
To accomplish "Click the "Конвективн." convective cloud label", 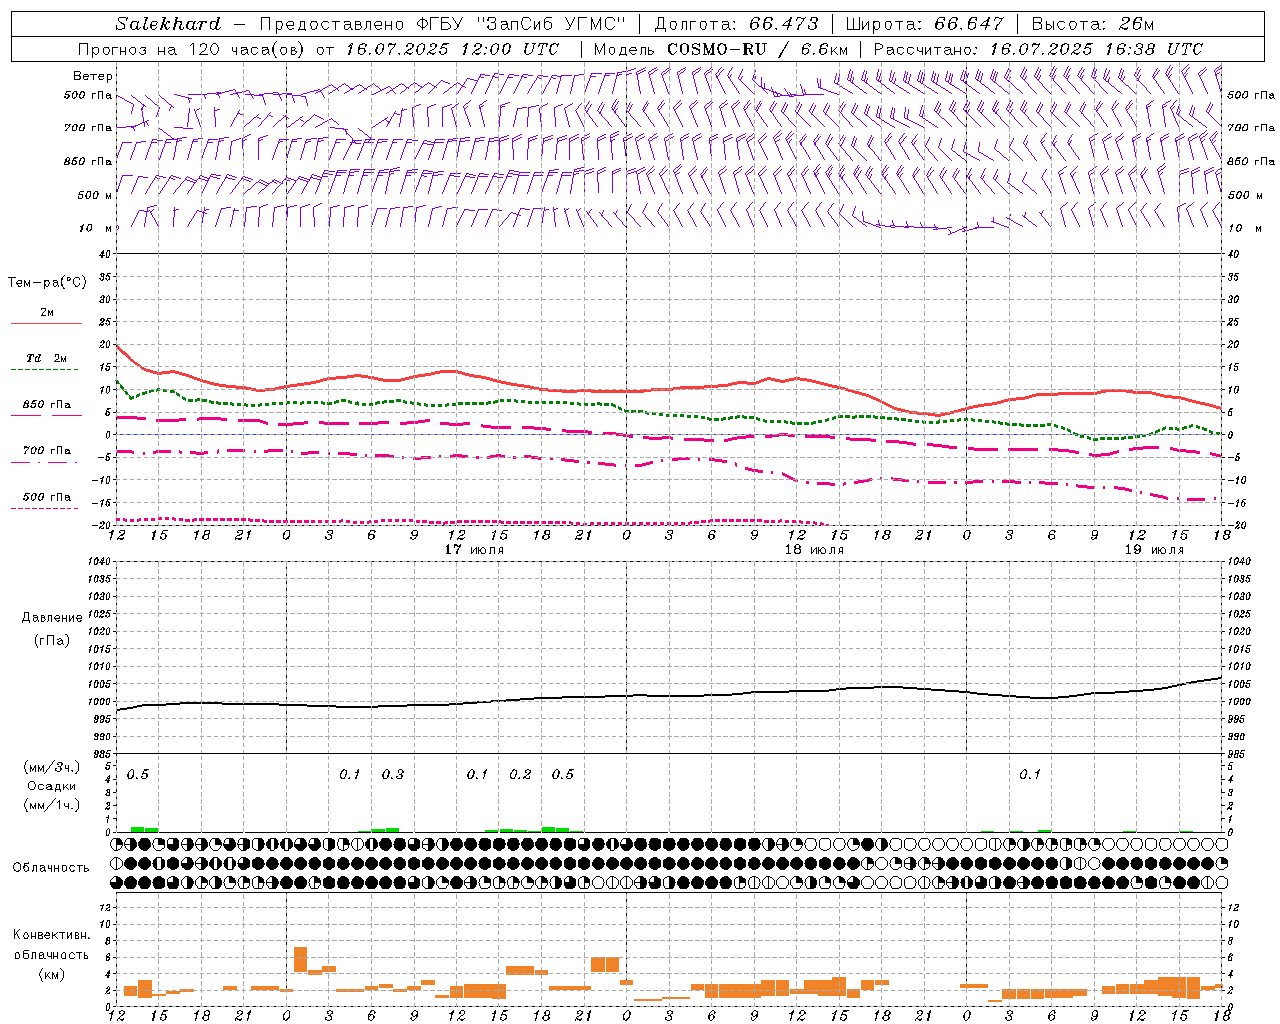I will [x=52, y=935].
